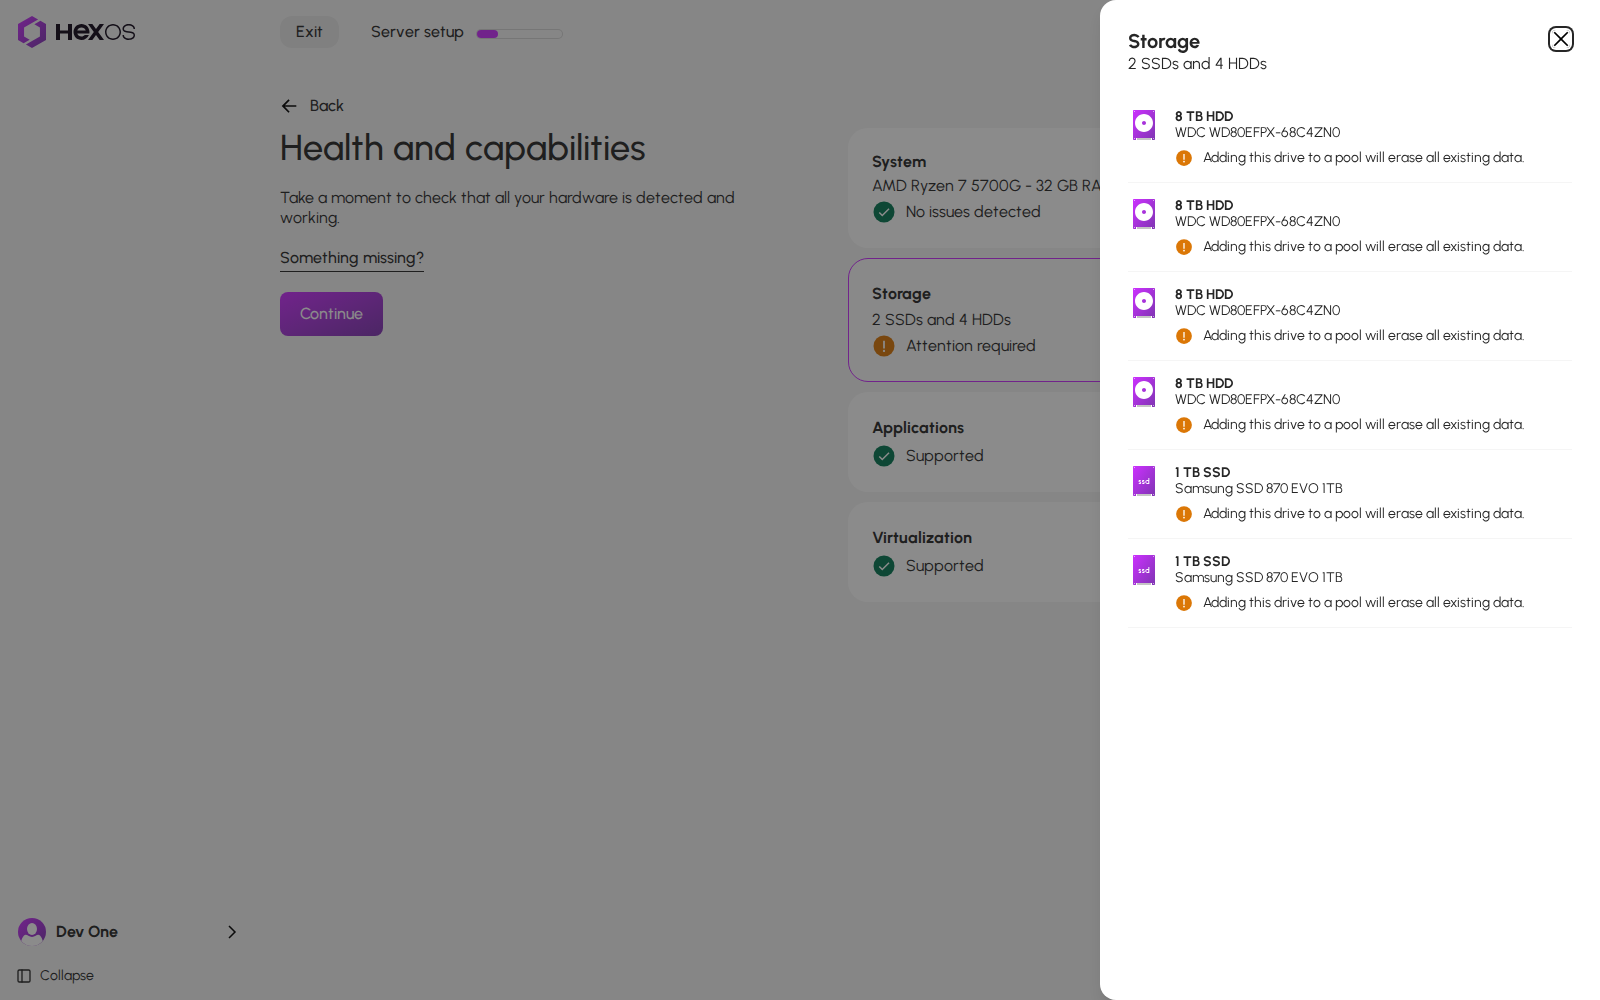Image resolution: width=1600 pixels, height=1000 pixels.
Task: Click the green check beside No issues detected
Action: 884,212
